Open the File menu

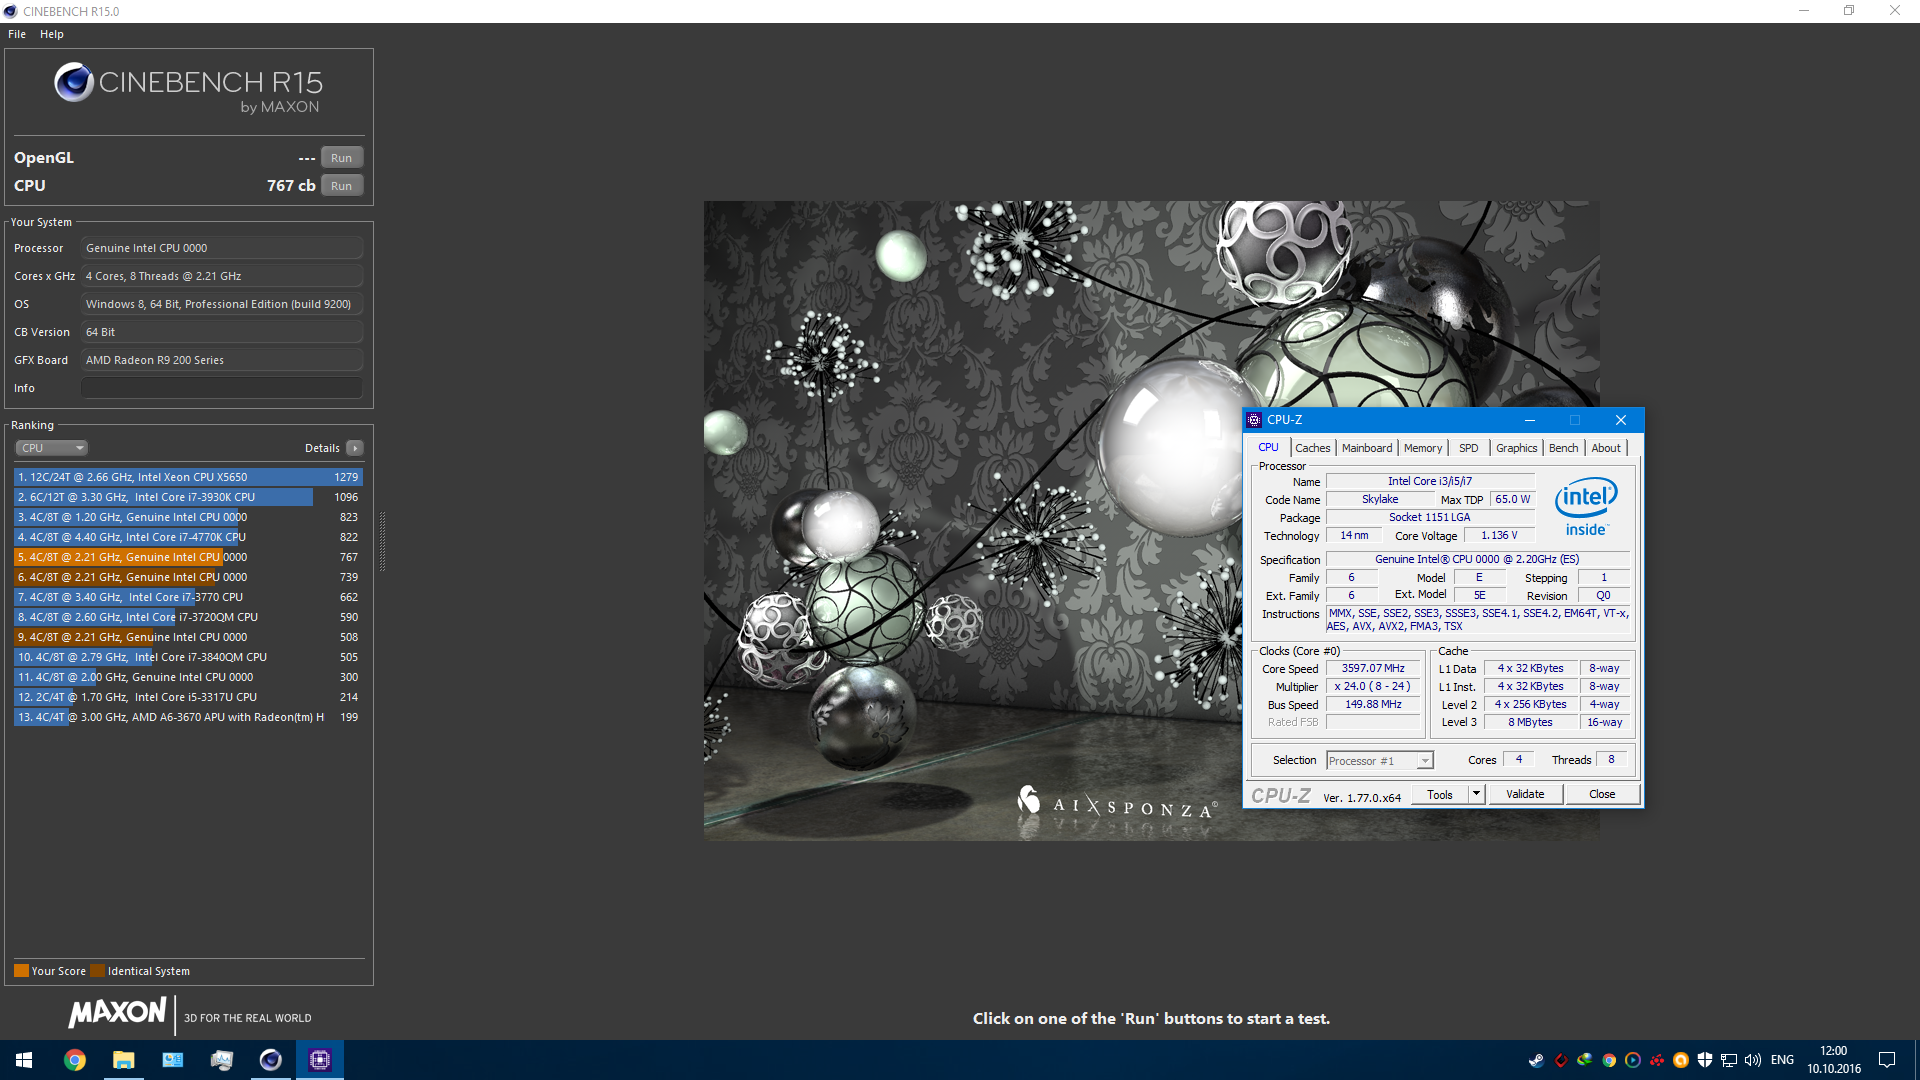point(17,34)
